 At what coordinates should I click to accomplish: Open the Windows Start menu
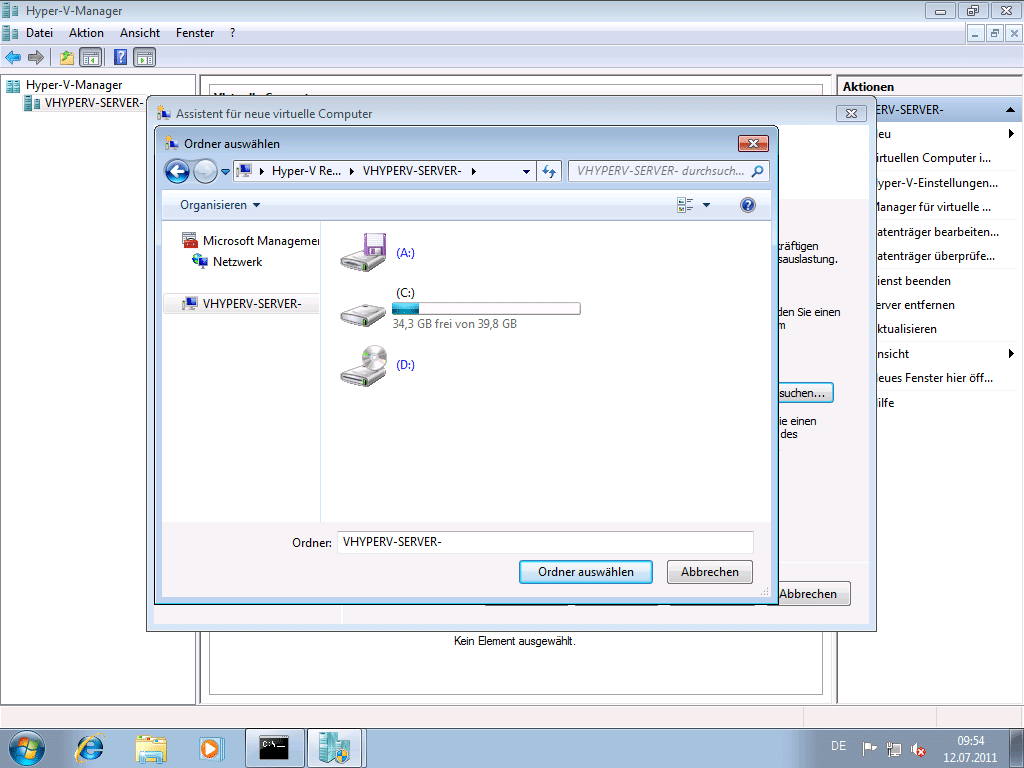[27, 748]
